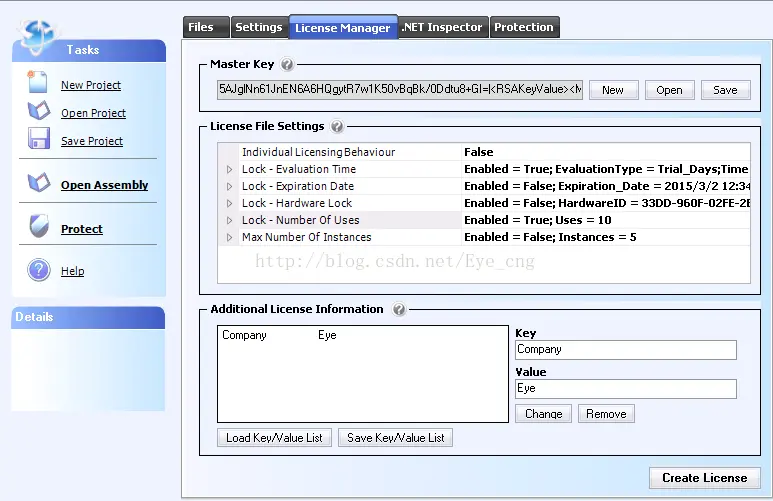Click HardwareID 33DD-960F value cell
Viewport: 773px width, 501px height.
[x=607, y=203]
